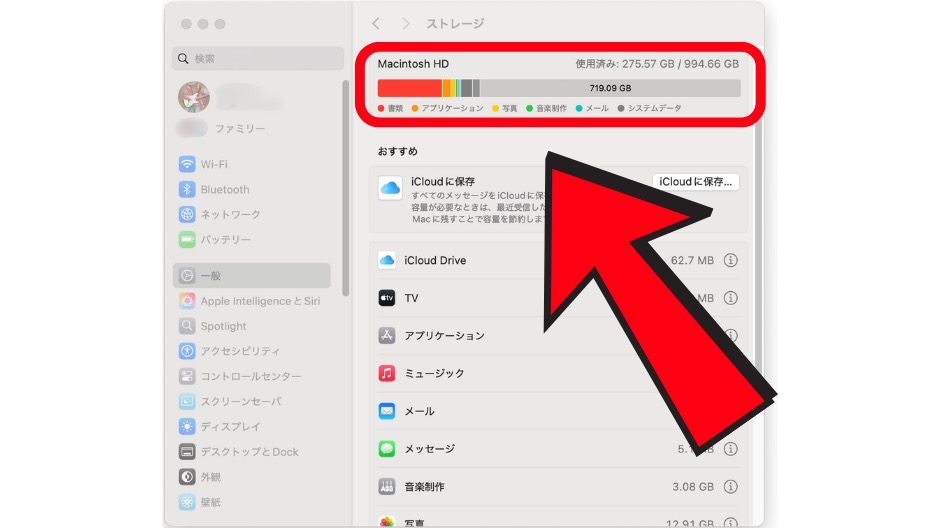Open the メール storage row
Screen dimensions: 940x528
point(558,411)
